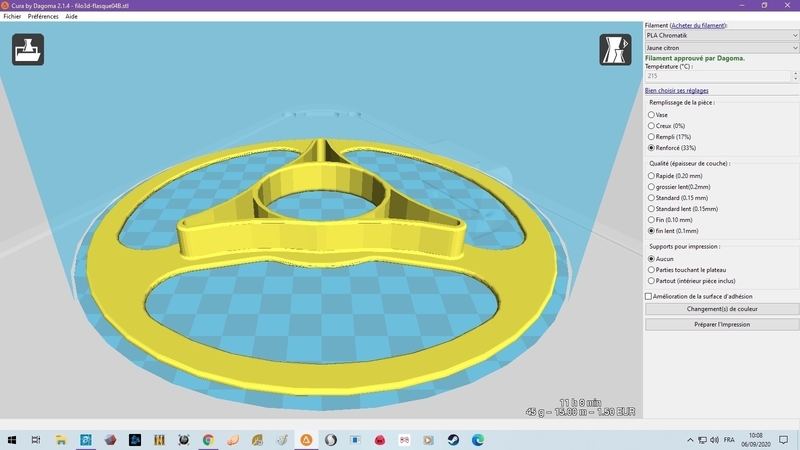Click the Température input field

coord(718,76)
